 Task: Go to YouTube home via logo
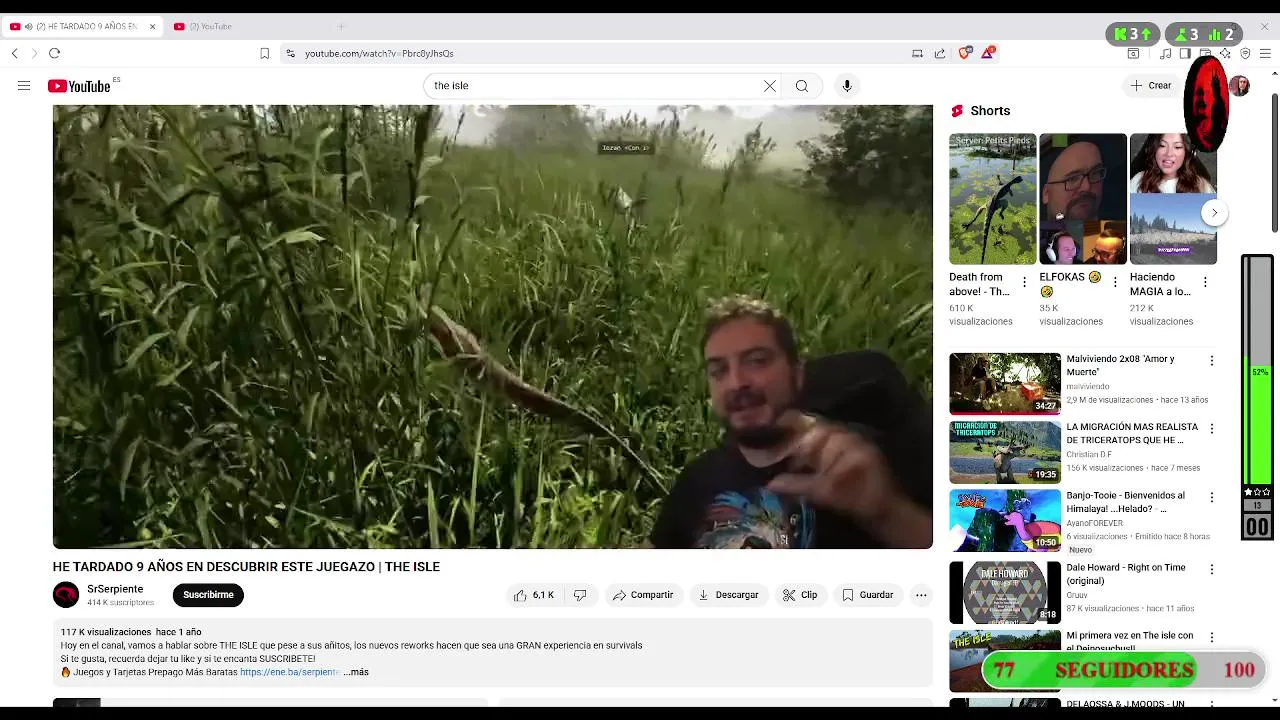(x=79, y=86)
